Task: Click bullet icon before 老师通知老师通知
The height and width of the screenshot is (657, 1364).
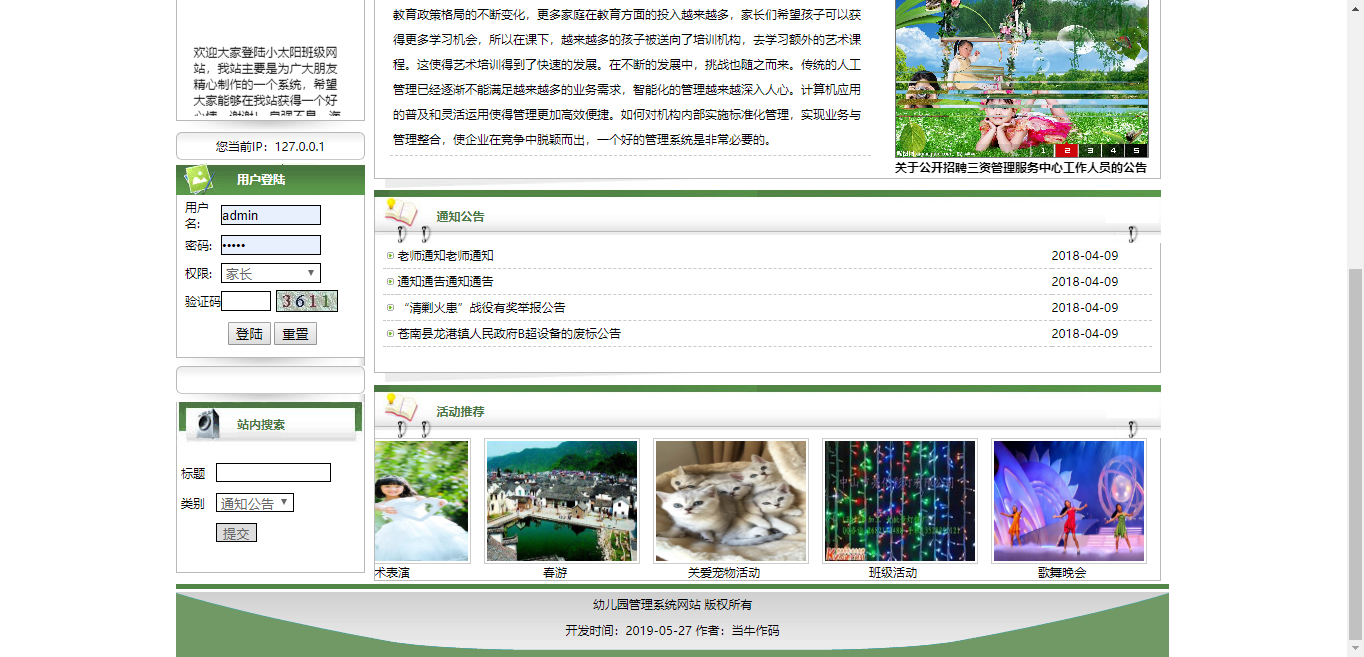Action: [x=390, y=256]
